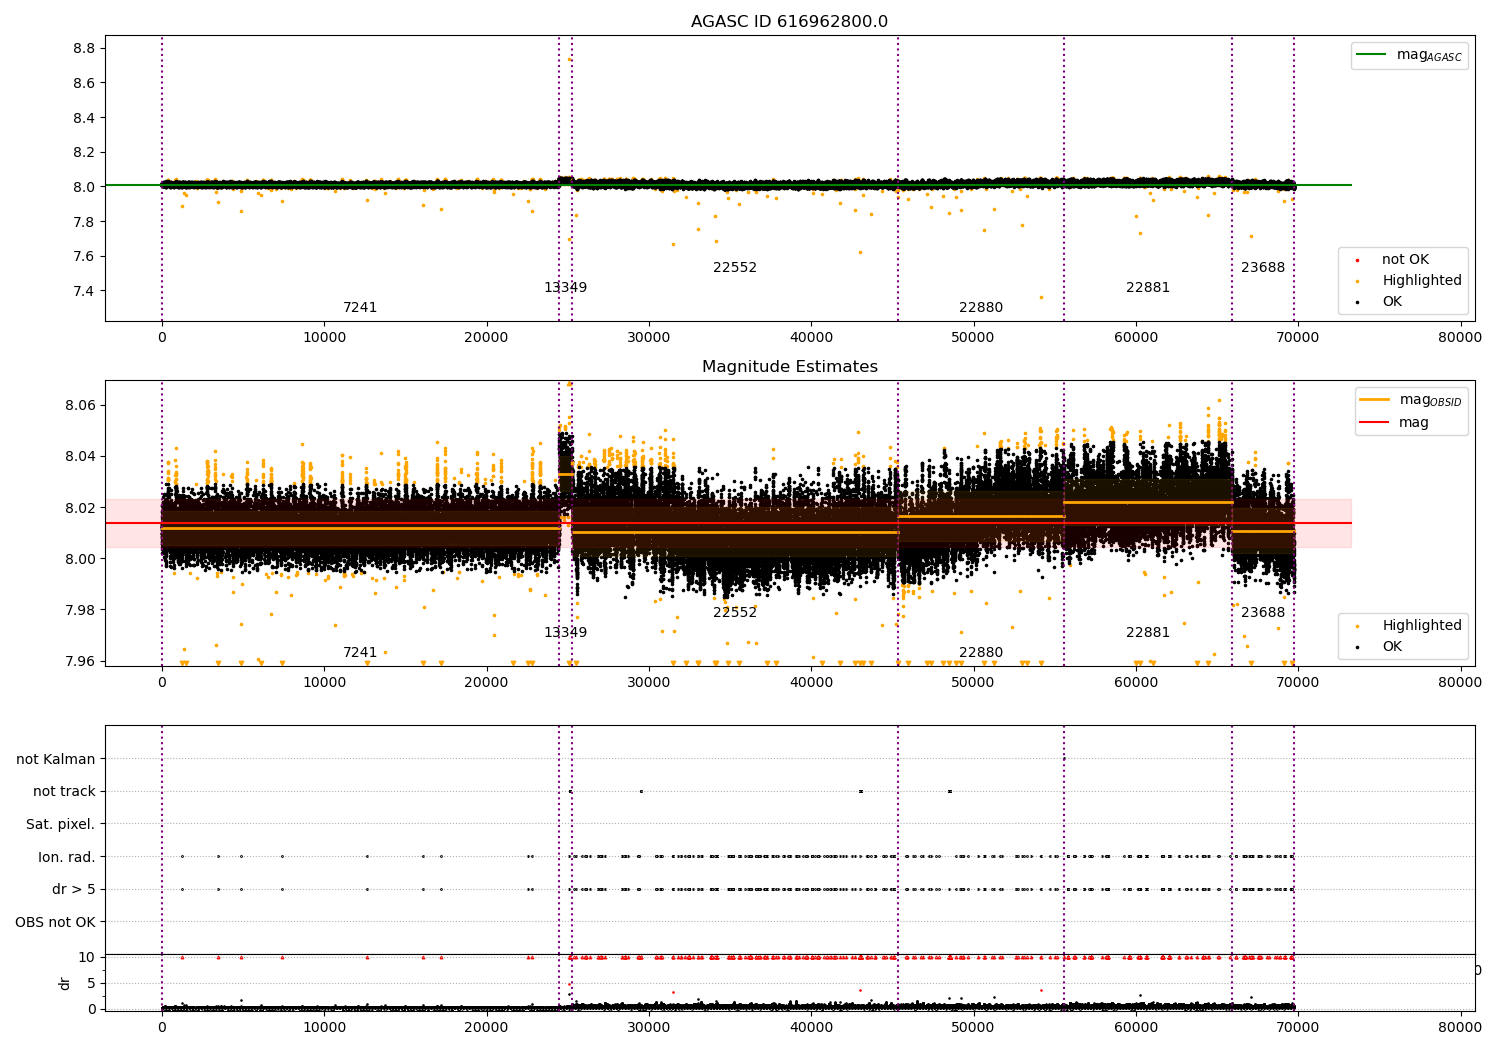Click OBSID label 13349 in the top plot
1500x1050 pixels.
coord(565,287)
